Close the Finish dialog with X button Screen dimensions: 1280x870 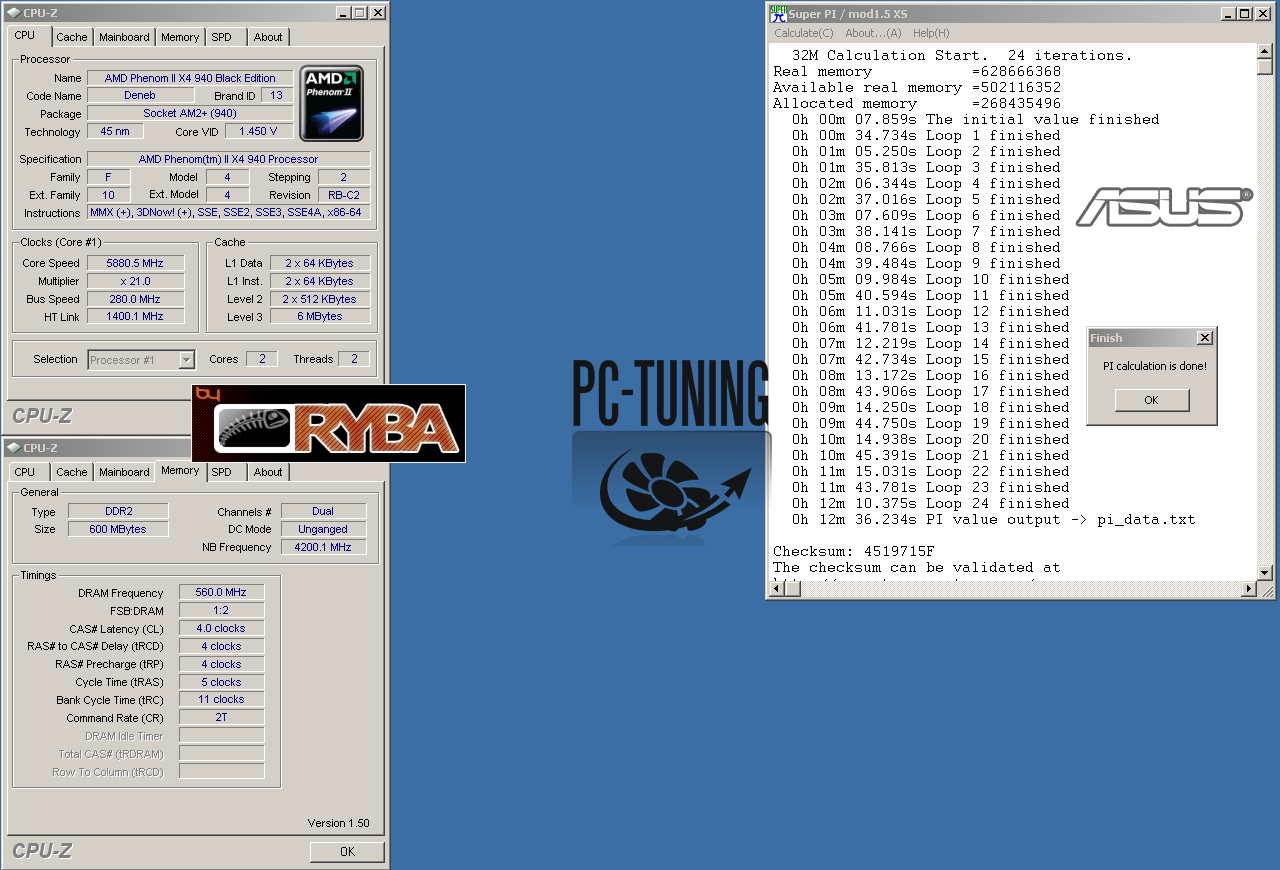pos(1204,338)
